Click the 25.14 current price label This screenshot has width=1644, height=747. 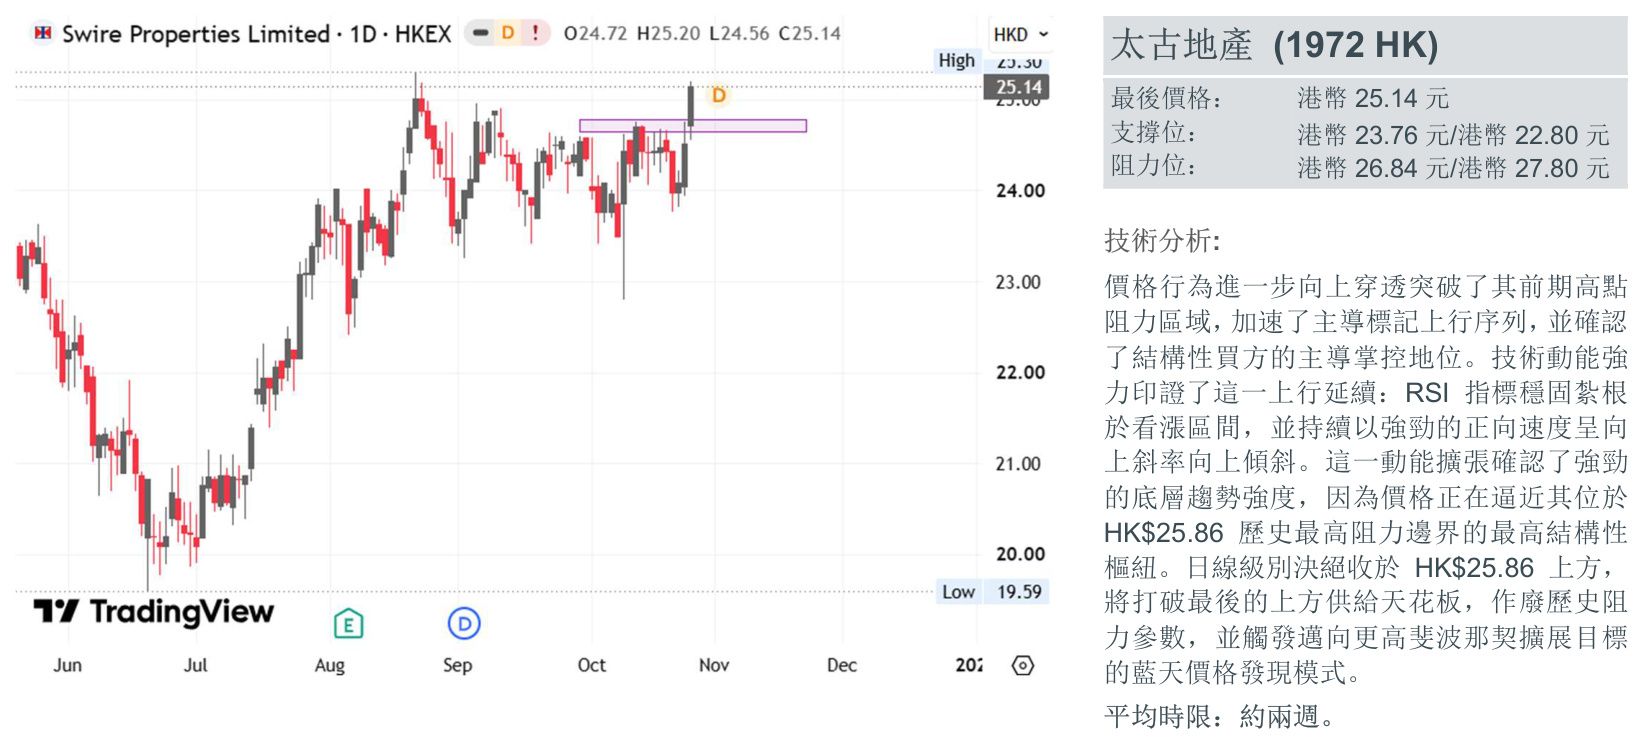pyautogui.click(x=1019, y=87)
